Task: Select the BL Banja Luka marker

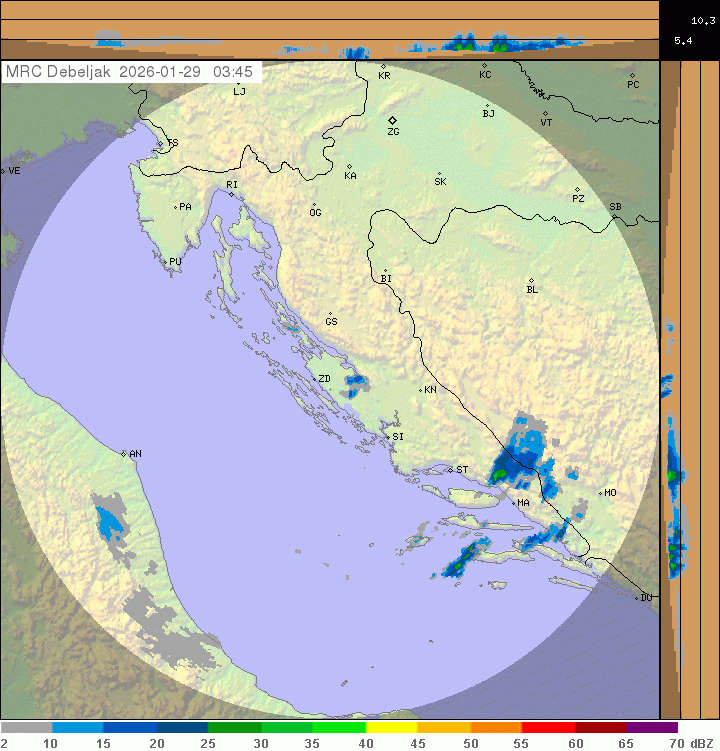Action: tap(531, 281)
